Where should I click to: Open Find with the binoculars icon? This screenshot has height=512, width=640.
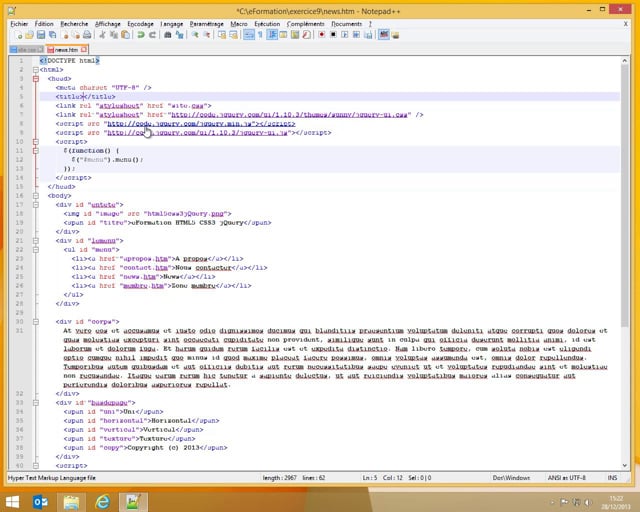pyautogui.click(x=168, y=35)
